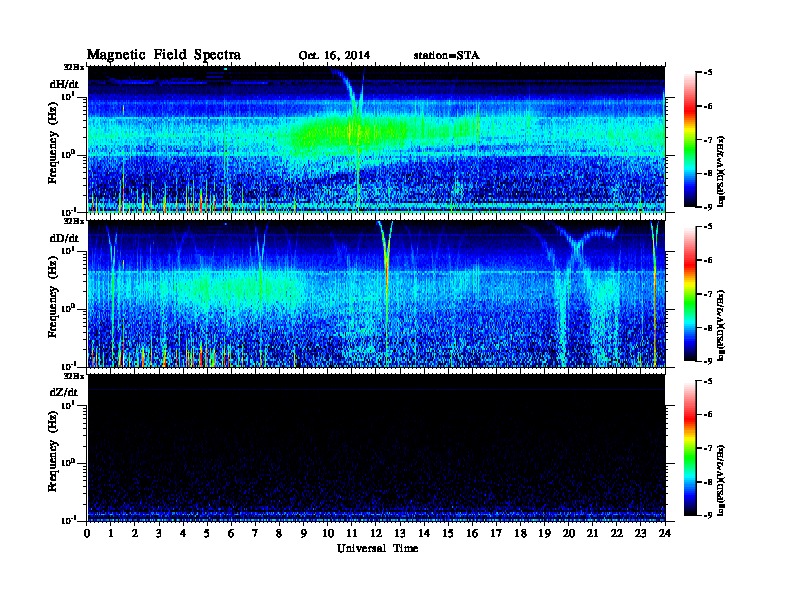Click the dark dZ/dt spectrogram plot area
This screenshot has height=612, width=792.
(377, 448)
